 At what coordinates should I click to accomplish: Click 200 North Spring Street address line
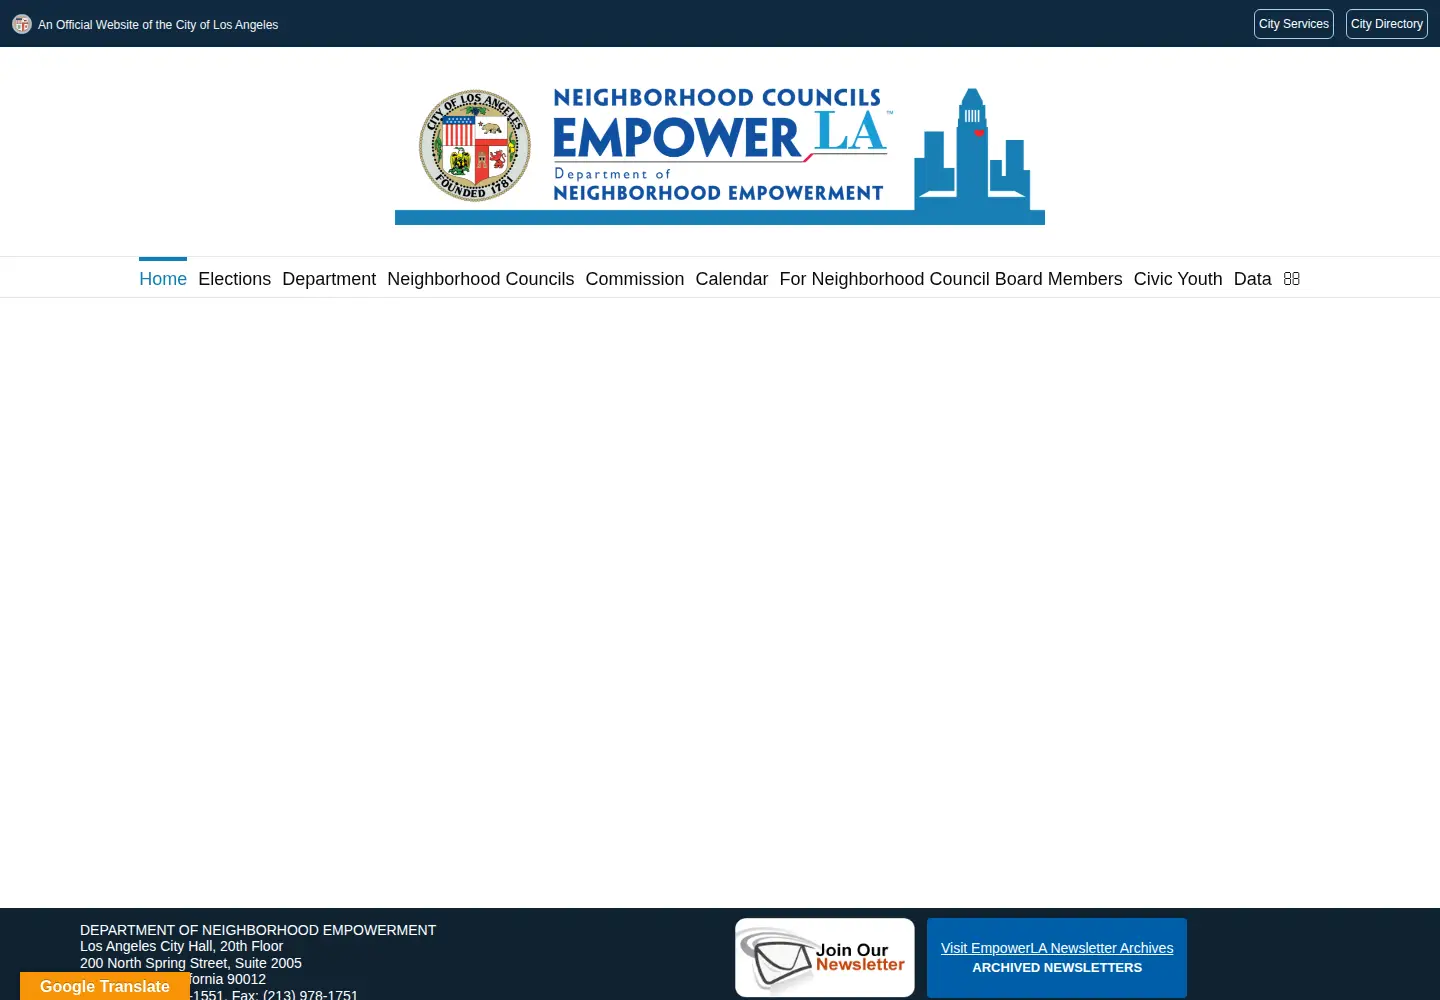coord(191,963)
